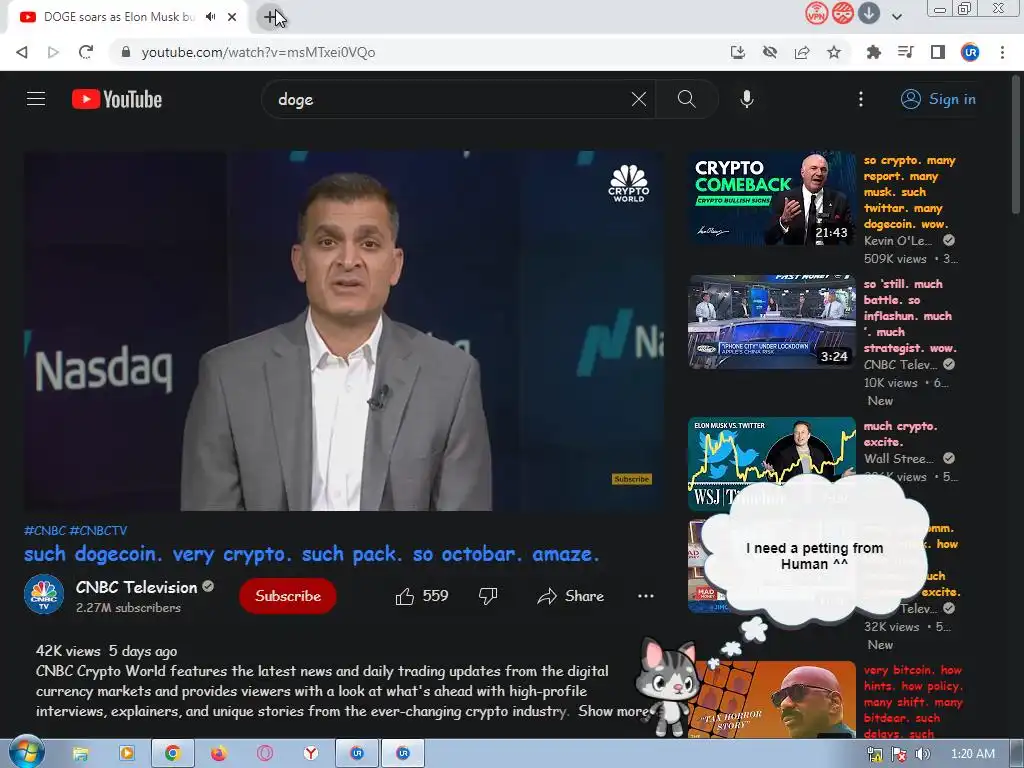Open the Windows Start button
Screen dimensions: 1024x768
[x=27, y=752]
